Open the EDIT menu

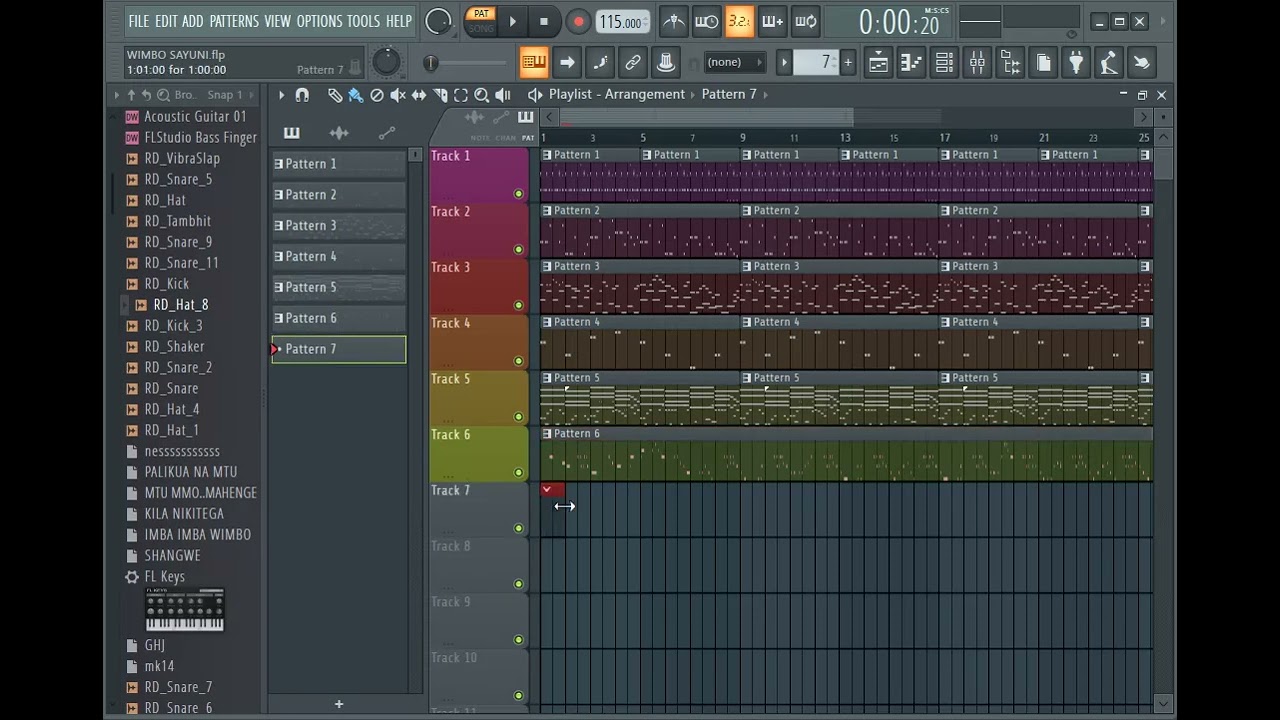pos(166,21)
